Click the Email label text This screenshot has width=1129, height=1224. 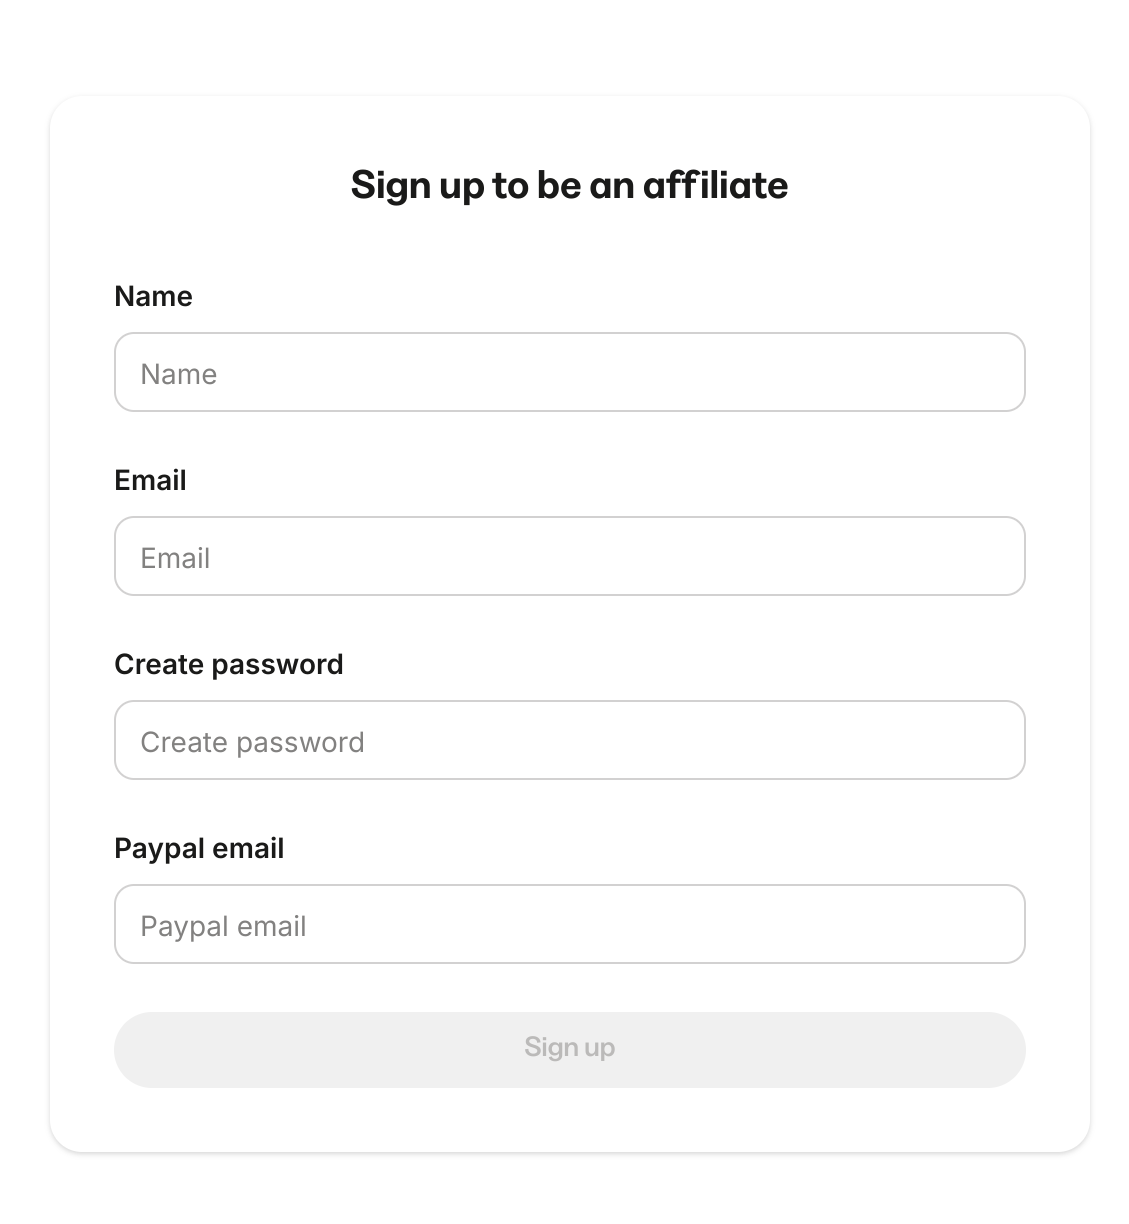[150, 480]
